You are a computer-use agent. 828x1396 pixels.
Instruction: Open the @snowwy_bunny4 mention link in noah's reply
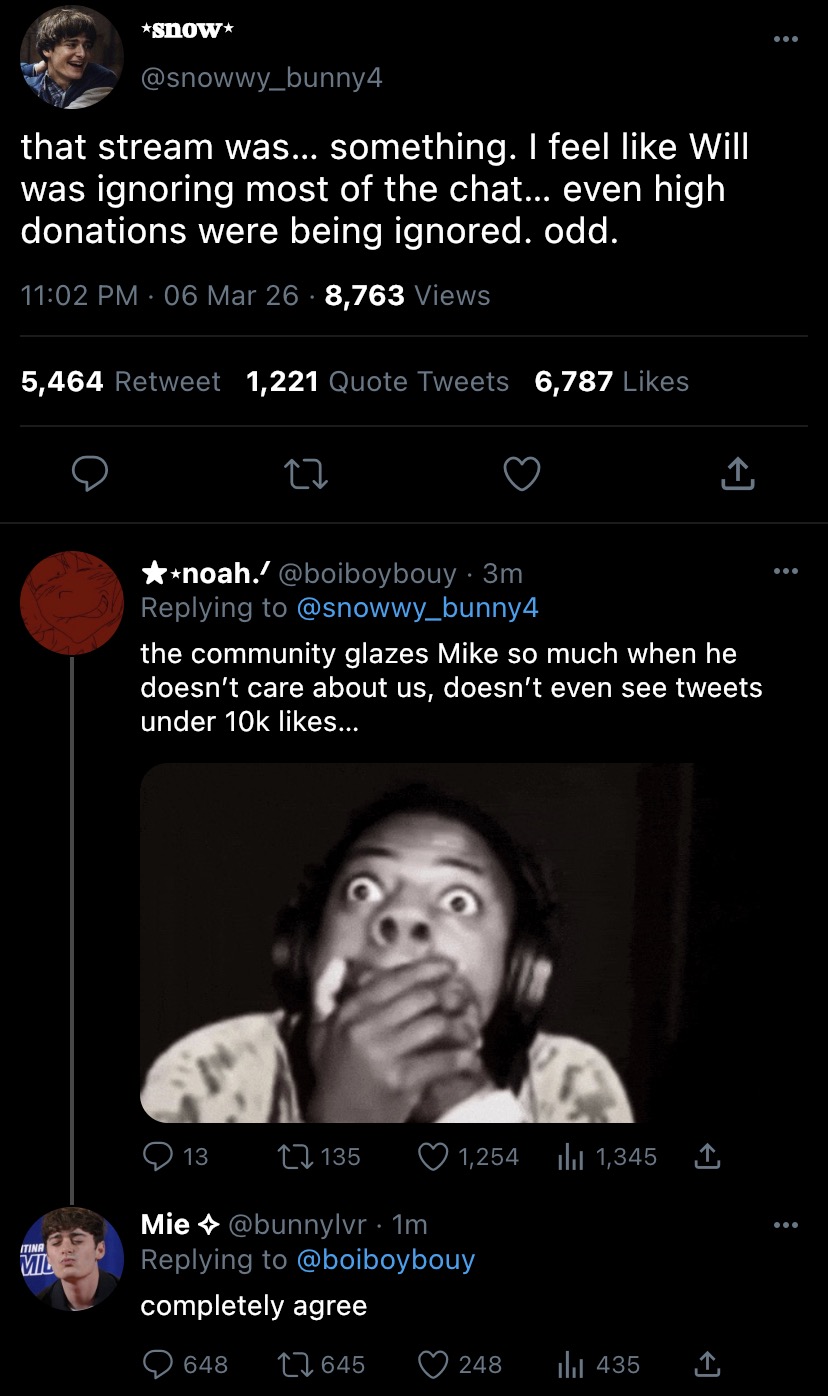tap(417, 607)
